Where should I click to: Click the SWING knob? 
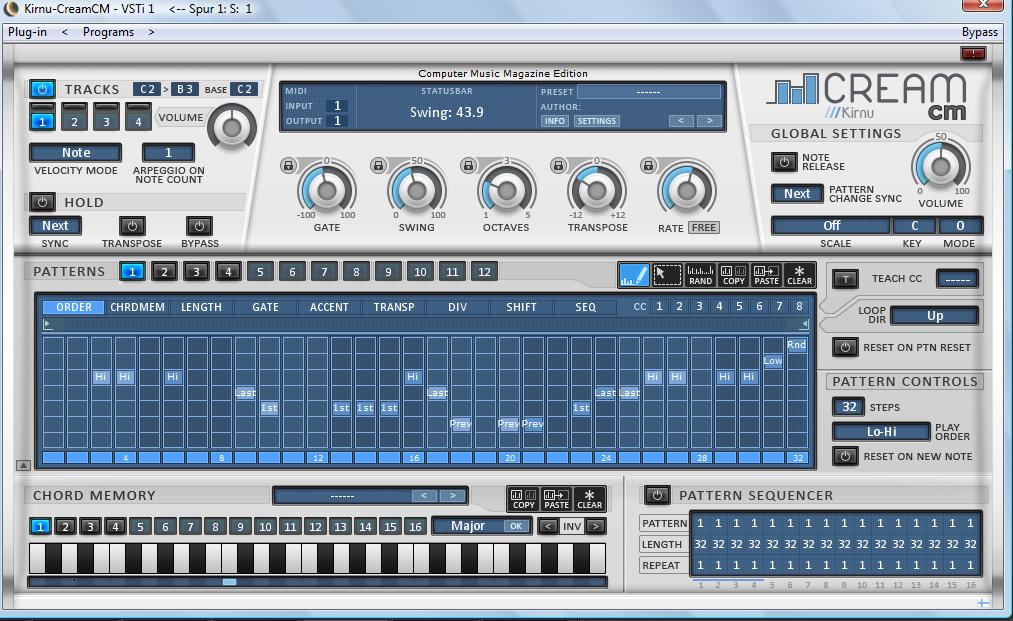tap(416, 190)
